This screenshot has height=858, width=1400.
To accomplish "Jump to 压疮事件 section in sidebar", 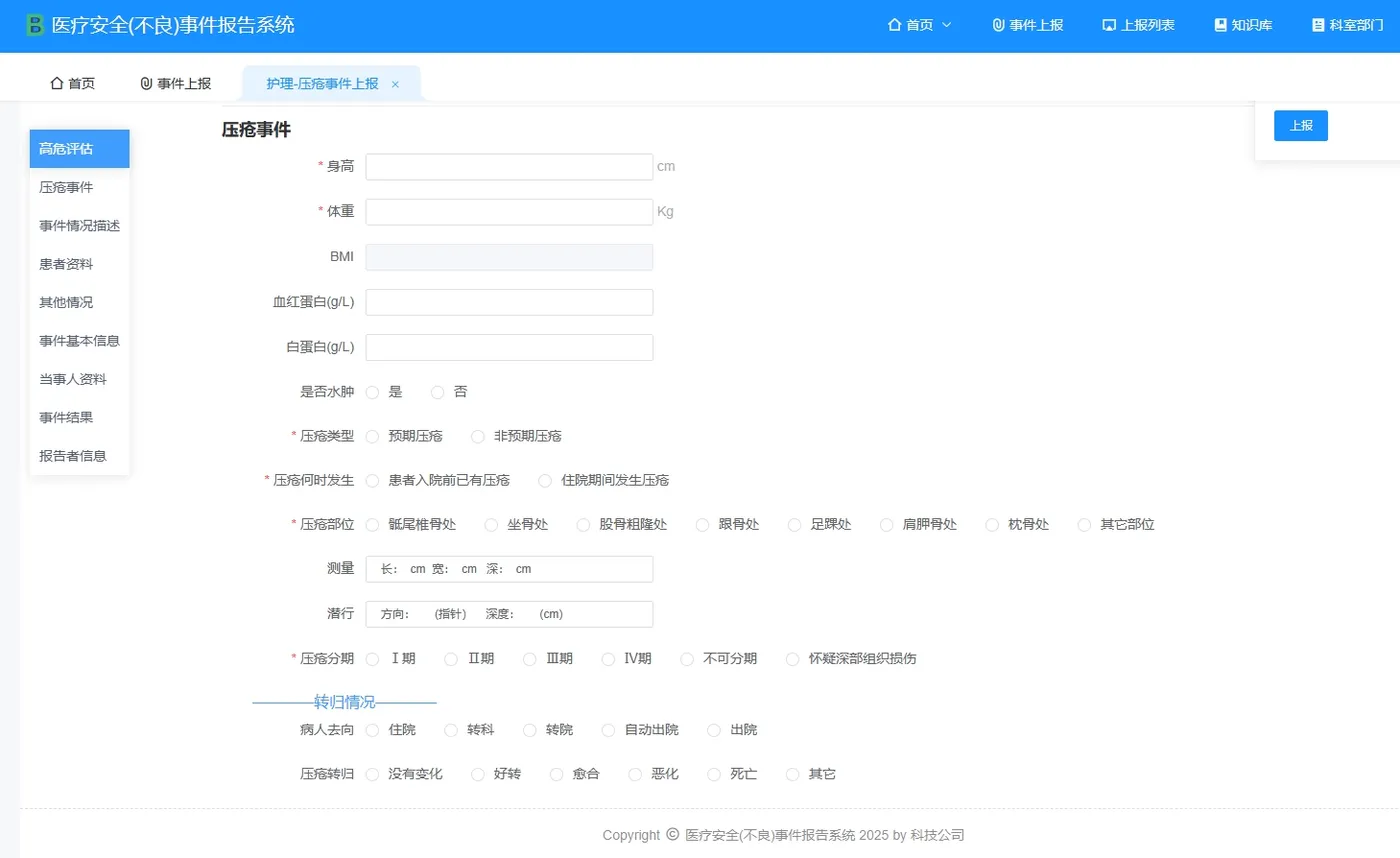I will coord(80,187).
